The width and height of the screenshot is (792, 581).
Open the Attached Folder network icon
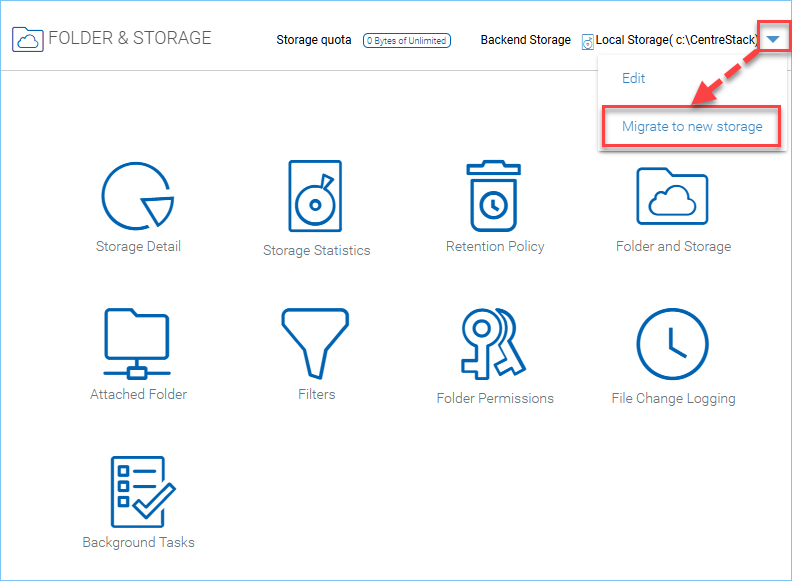137,344
